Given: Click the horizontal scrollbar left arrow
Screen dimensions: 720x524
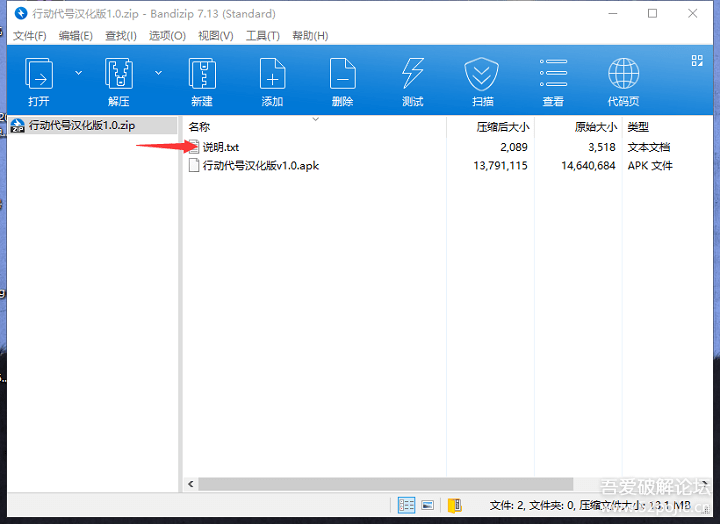Looking at the screenshot, I should point(191,484).
